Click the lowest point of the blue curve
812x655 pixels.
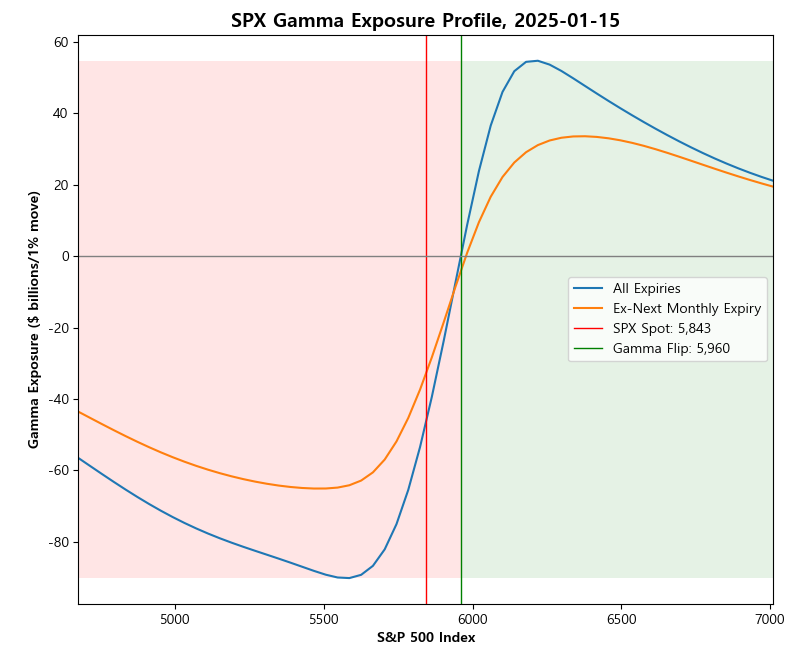[x=347, y=578]
